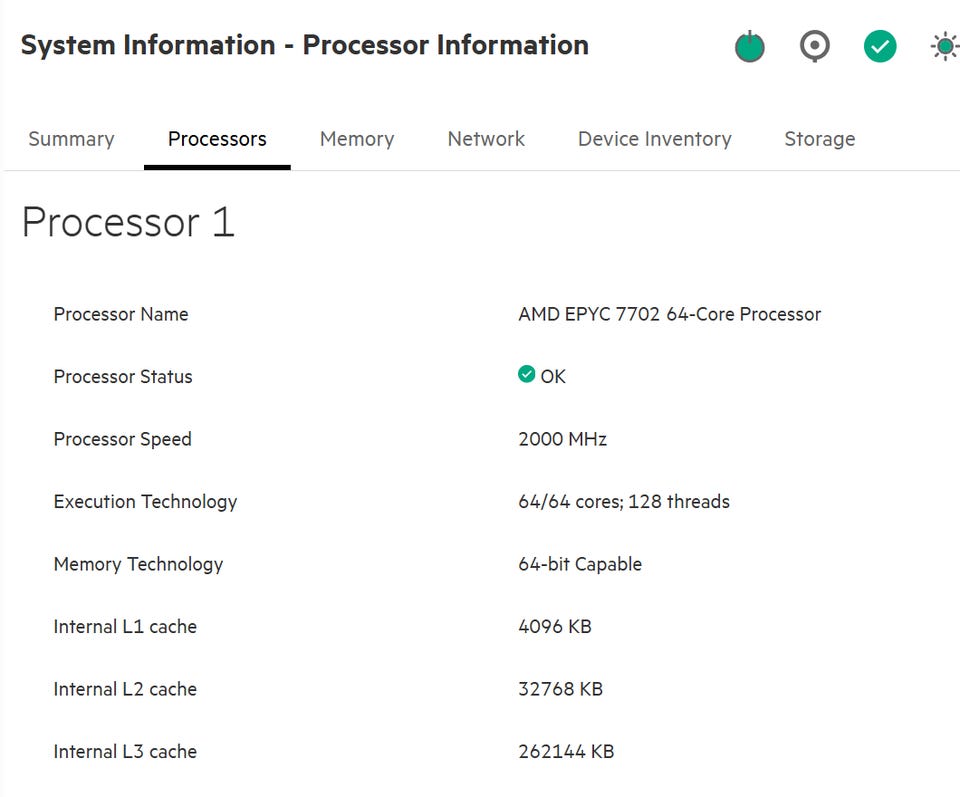Switch to the Memory tab
This screenshot has width=960, height=797.
[357, 139]
